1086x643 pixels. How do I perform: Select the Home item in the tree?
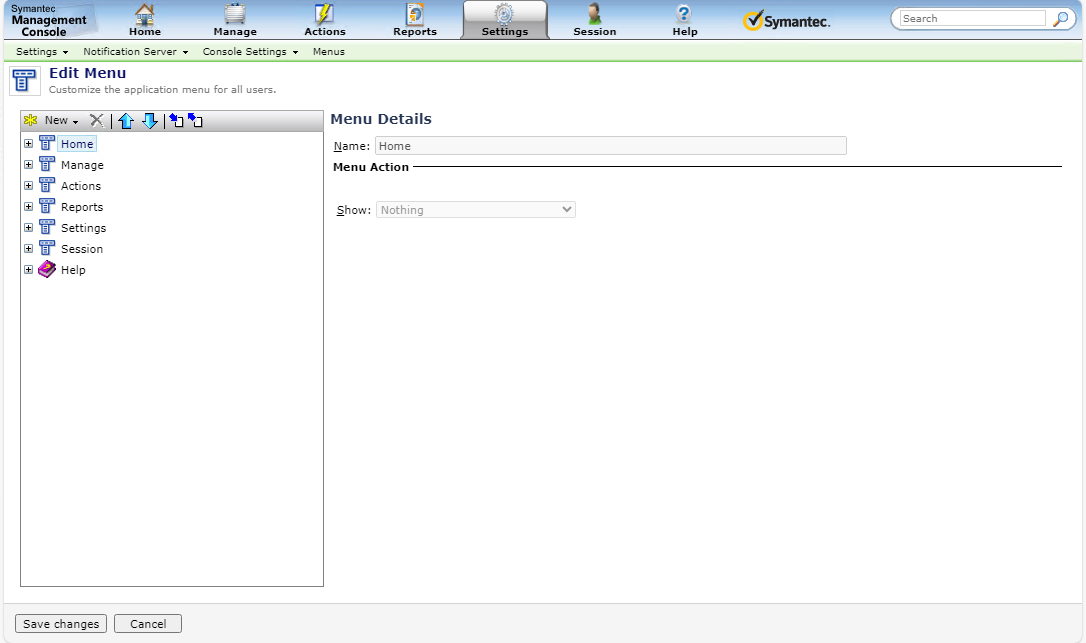point(77,144)
